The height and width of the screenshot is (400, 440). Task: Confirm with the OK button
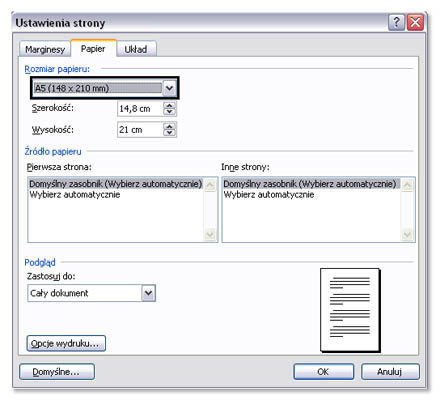click(323, 372)
